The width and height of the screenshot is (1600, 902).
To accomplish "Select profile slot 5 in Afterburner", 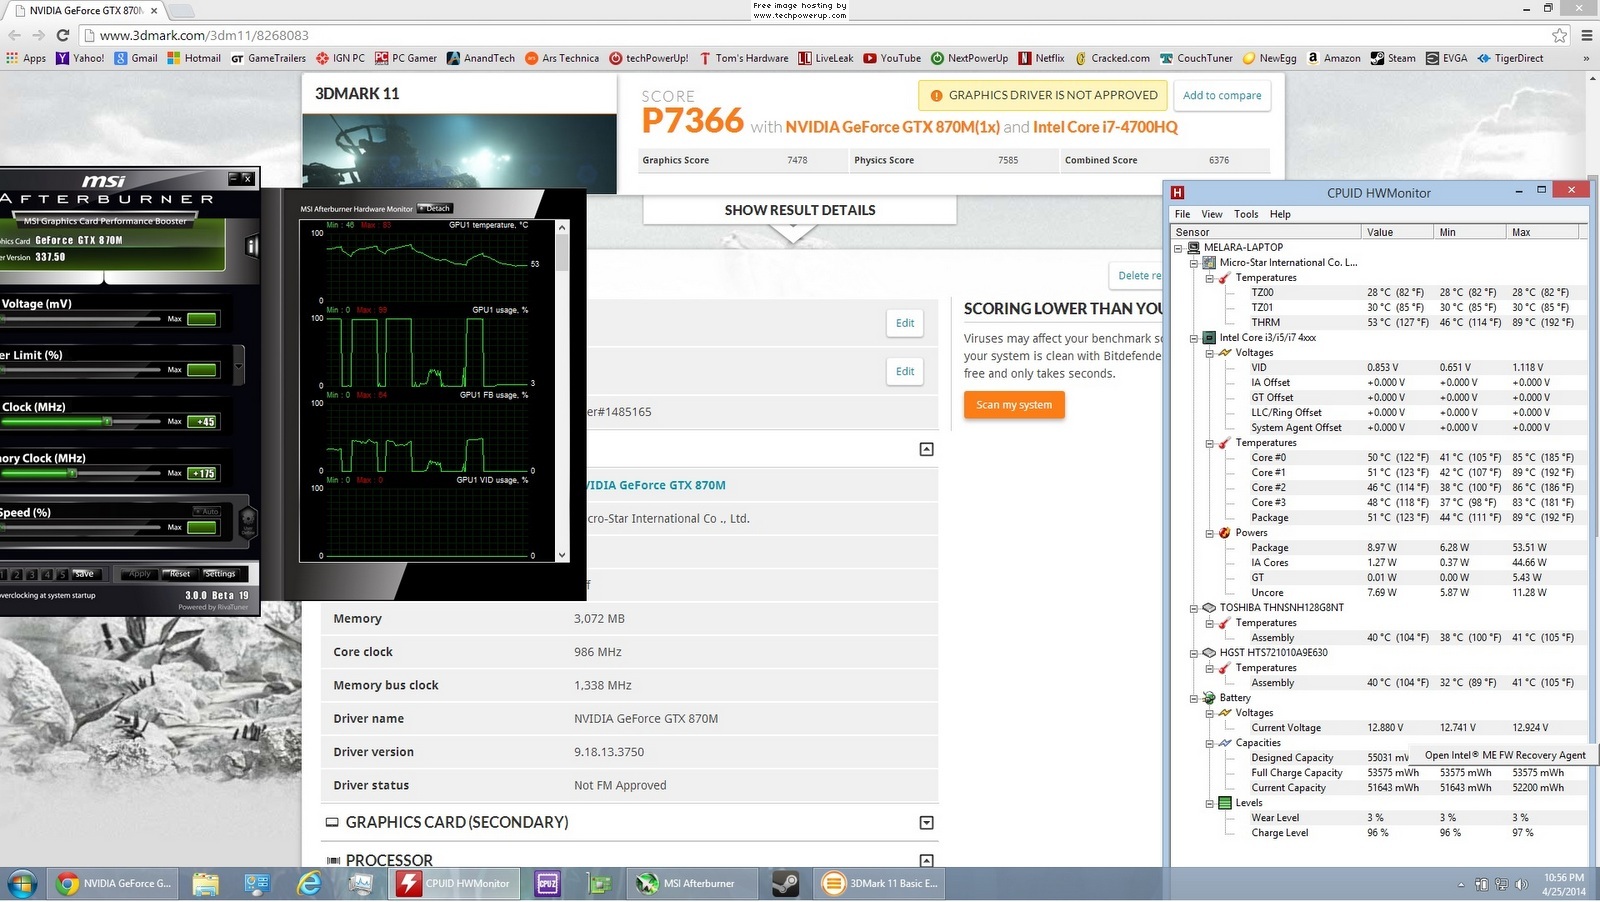I will (61, 574).
